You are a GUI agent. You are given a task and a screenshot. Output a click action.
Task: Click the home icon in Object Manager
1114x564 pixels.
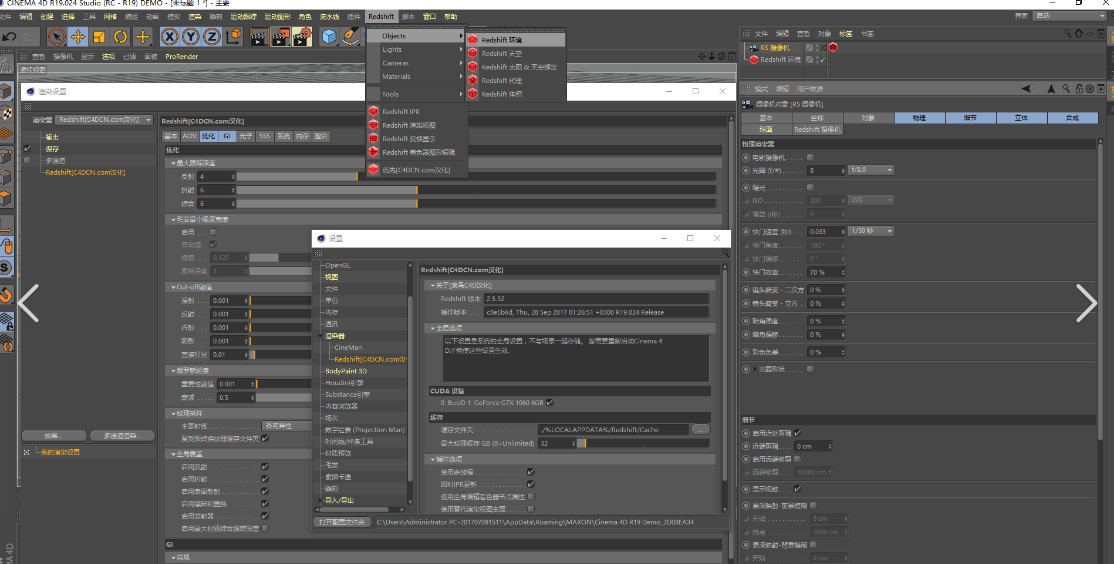pyautogui.click(x=1078, y=33)
